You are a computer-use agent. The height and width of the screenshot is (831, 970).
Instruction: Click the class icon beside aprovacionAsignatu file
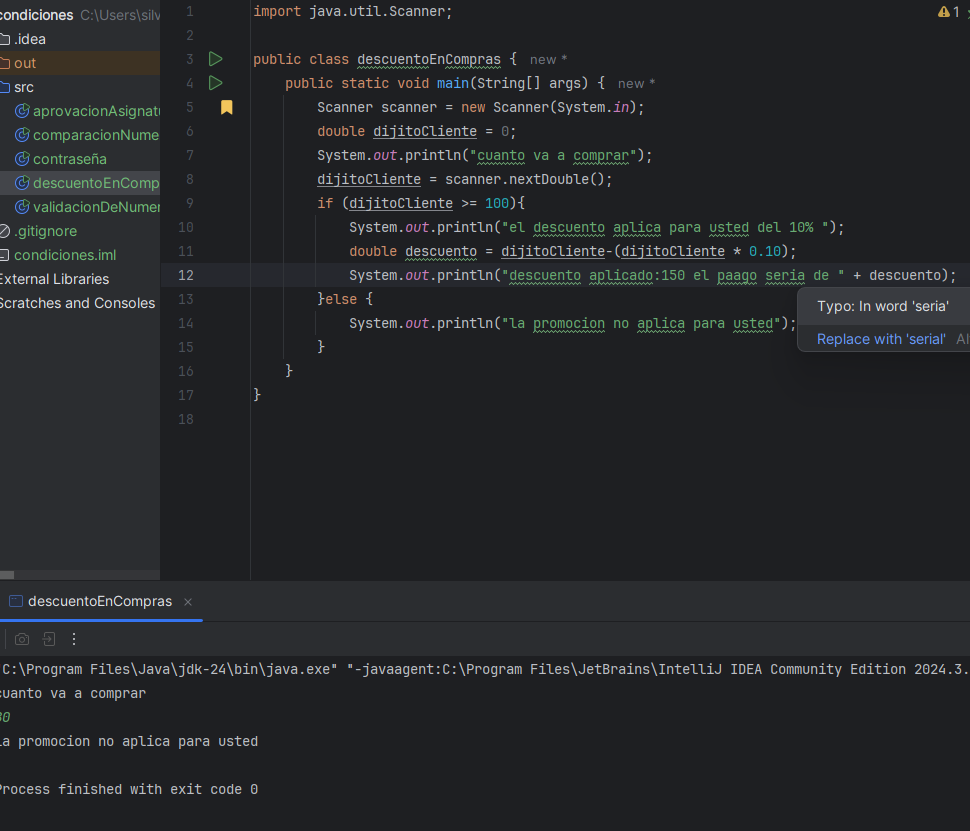(22, 111)
